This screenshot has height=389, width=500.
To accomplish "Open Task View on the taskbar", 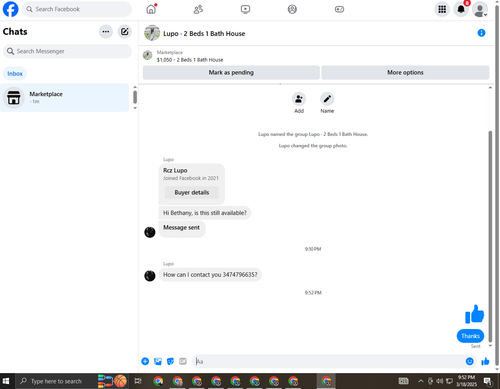I will point(138,381).
